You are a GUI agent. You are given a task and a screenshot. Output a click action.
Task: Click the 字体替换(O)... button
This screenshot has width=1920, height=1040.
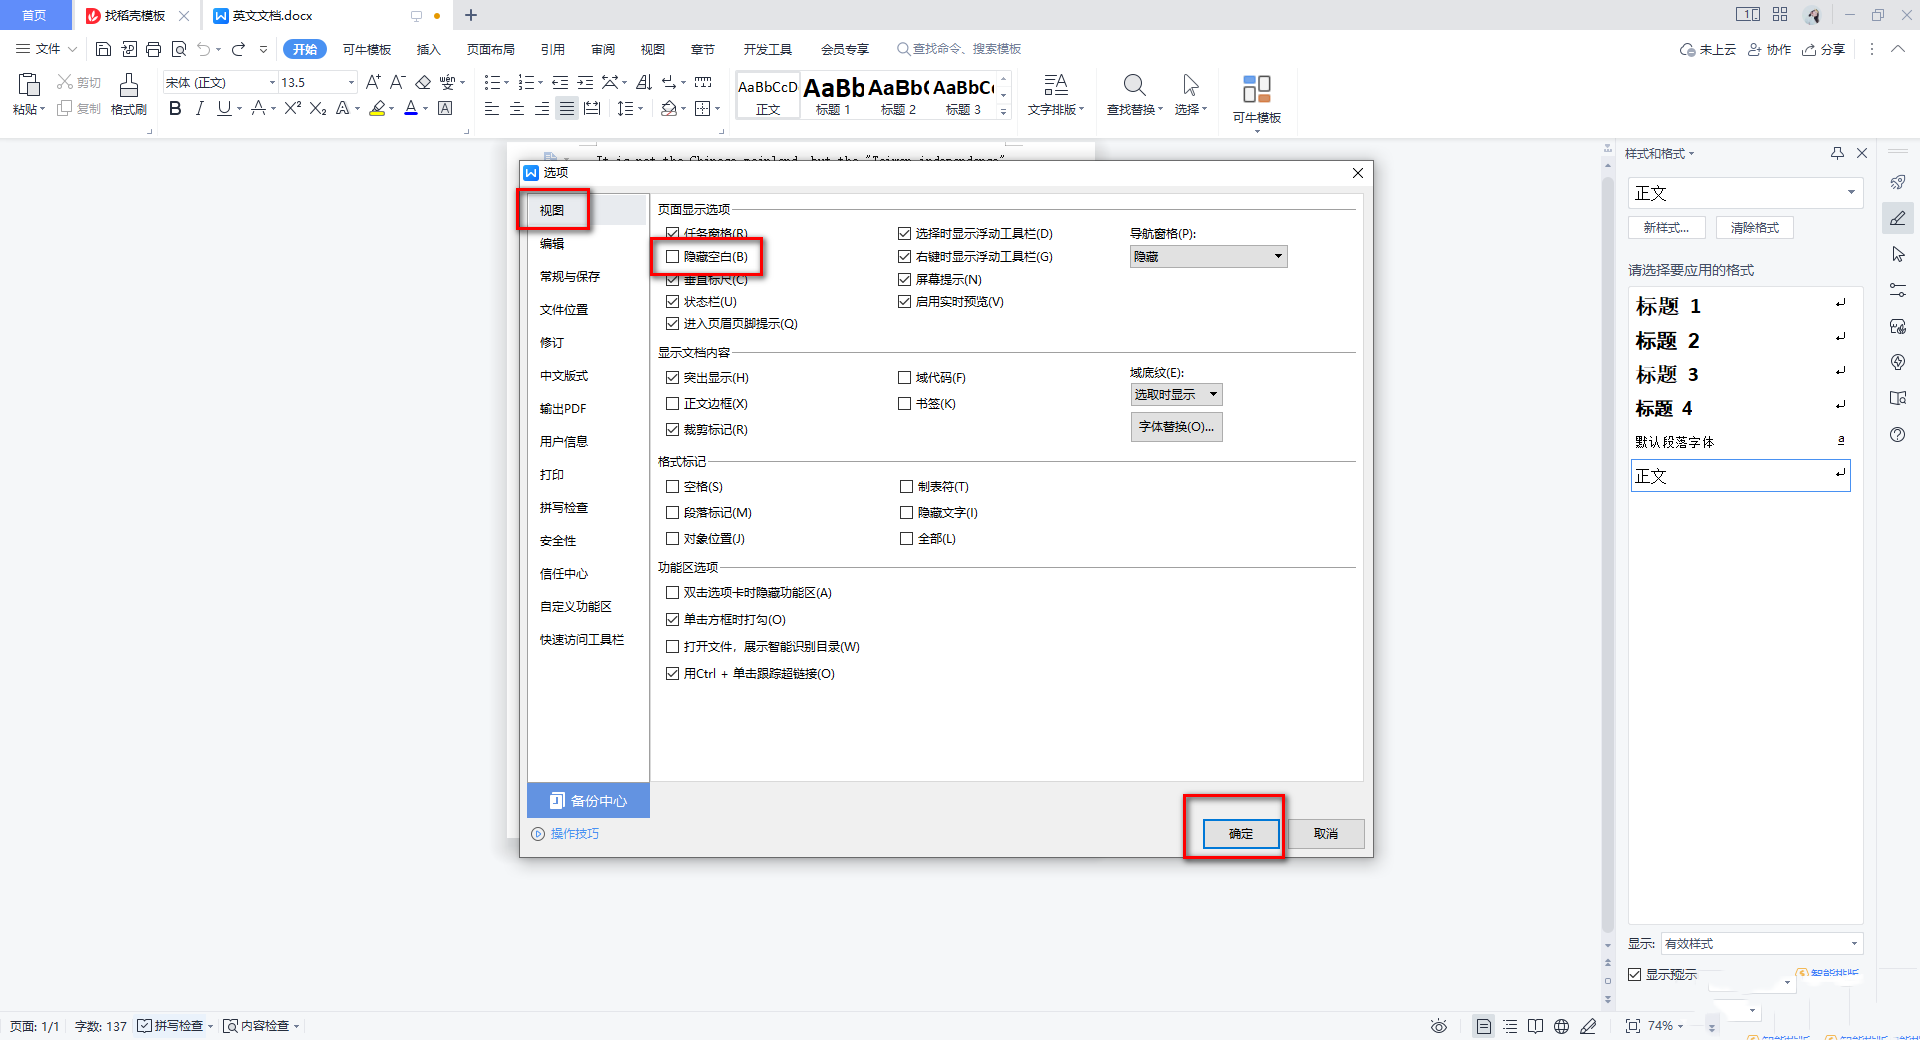pos(1176,427)
